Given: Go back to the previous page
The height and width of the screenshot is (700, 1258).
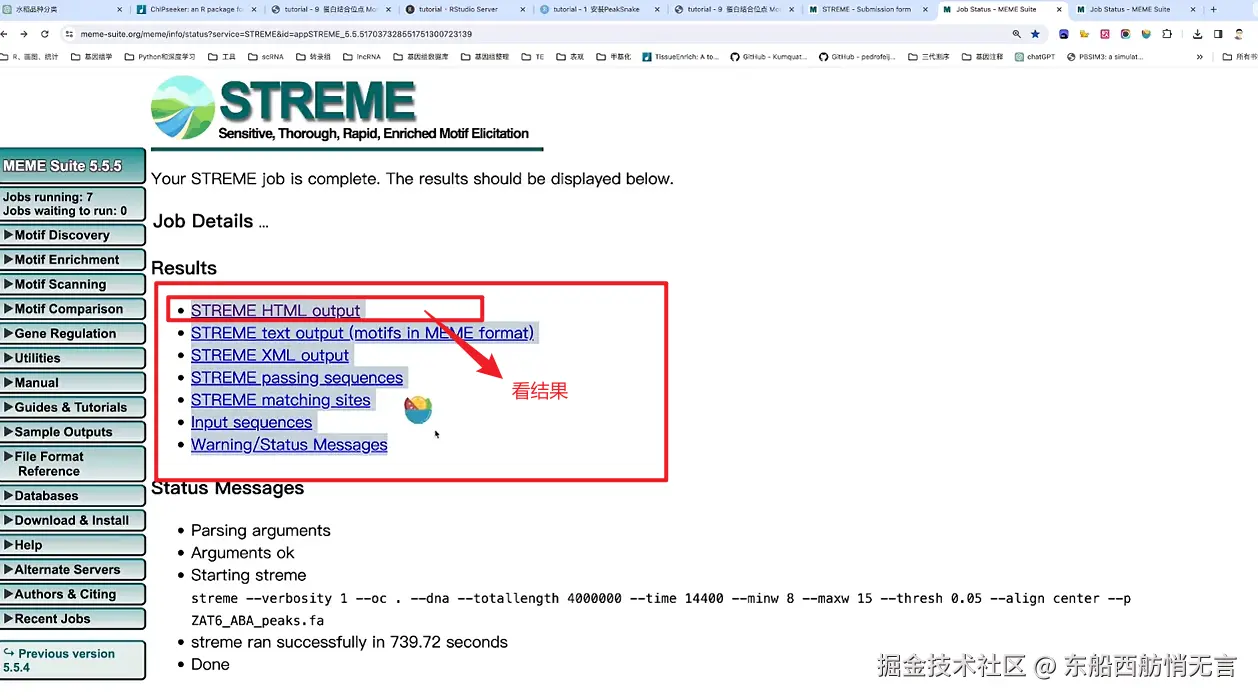Looking at the screenshot, I should point(6,34).
